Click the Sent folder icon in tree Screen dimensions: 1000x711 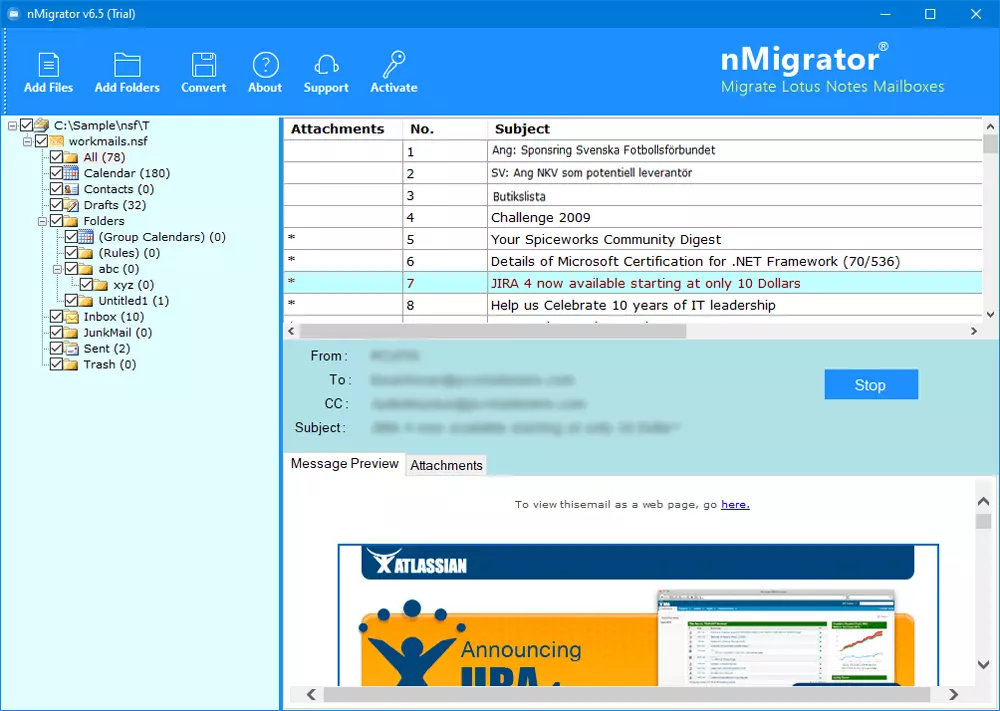[71, 348]
